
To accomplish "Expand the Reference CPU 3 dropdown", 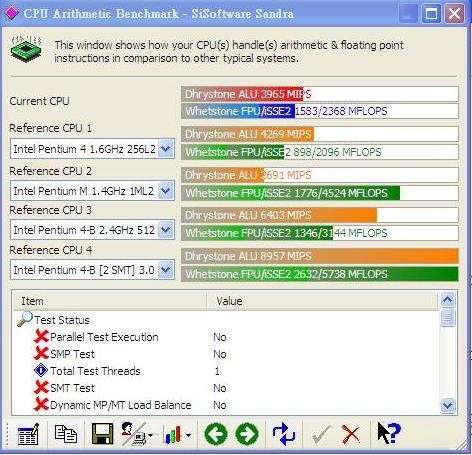I will (x=166, y=230).
